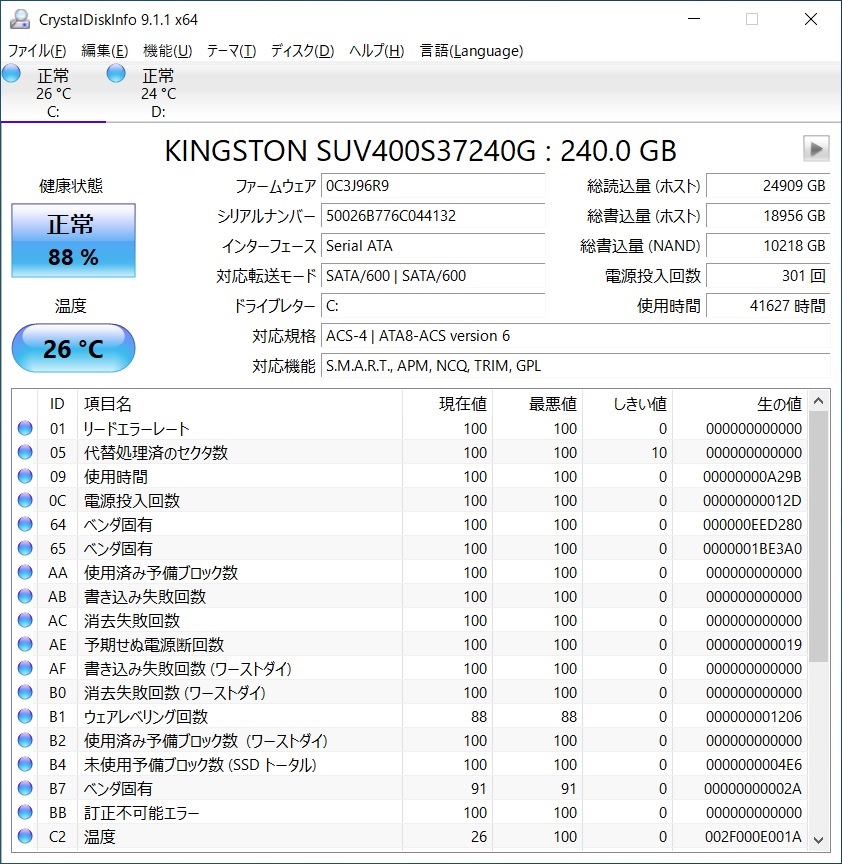Click status orb for C2 温度 row

click(x=25, y=836)
